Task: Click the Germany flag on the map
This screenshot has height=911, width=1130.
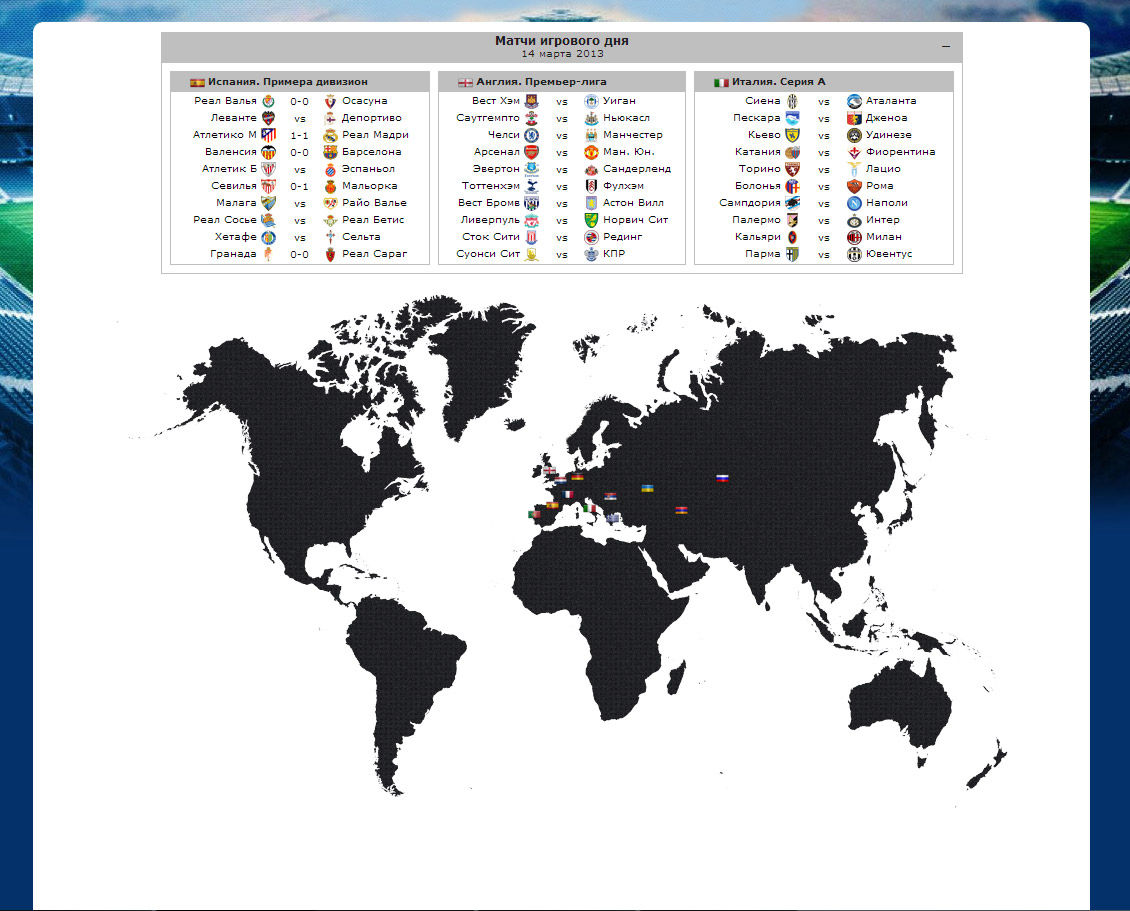Action: 577,477
